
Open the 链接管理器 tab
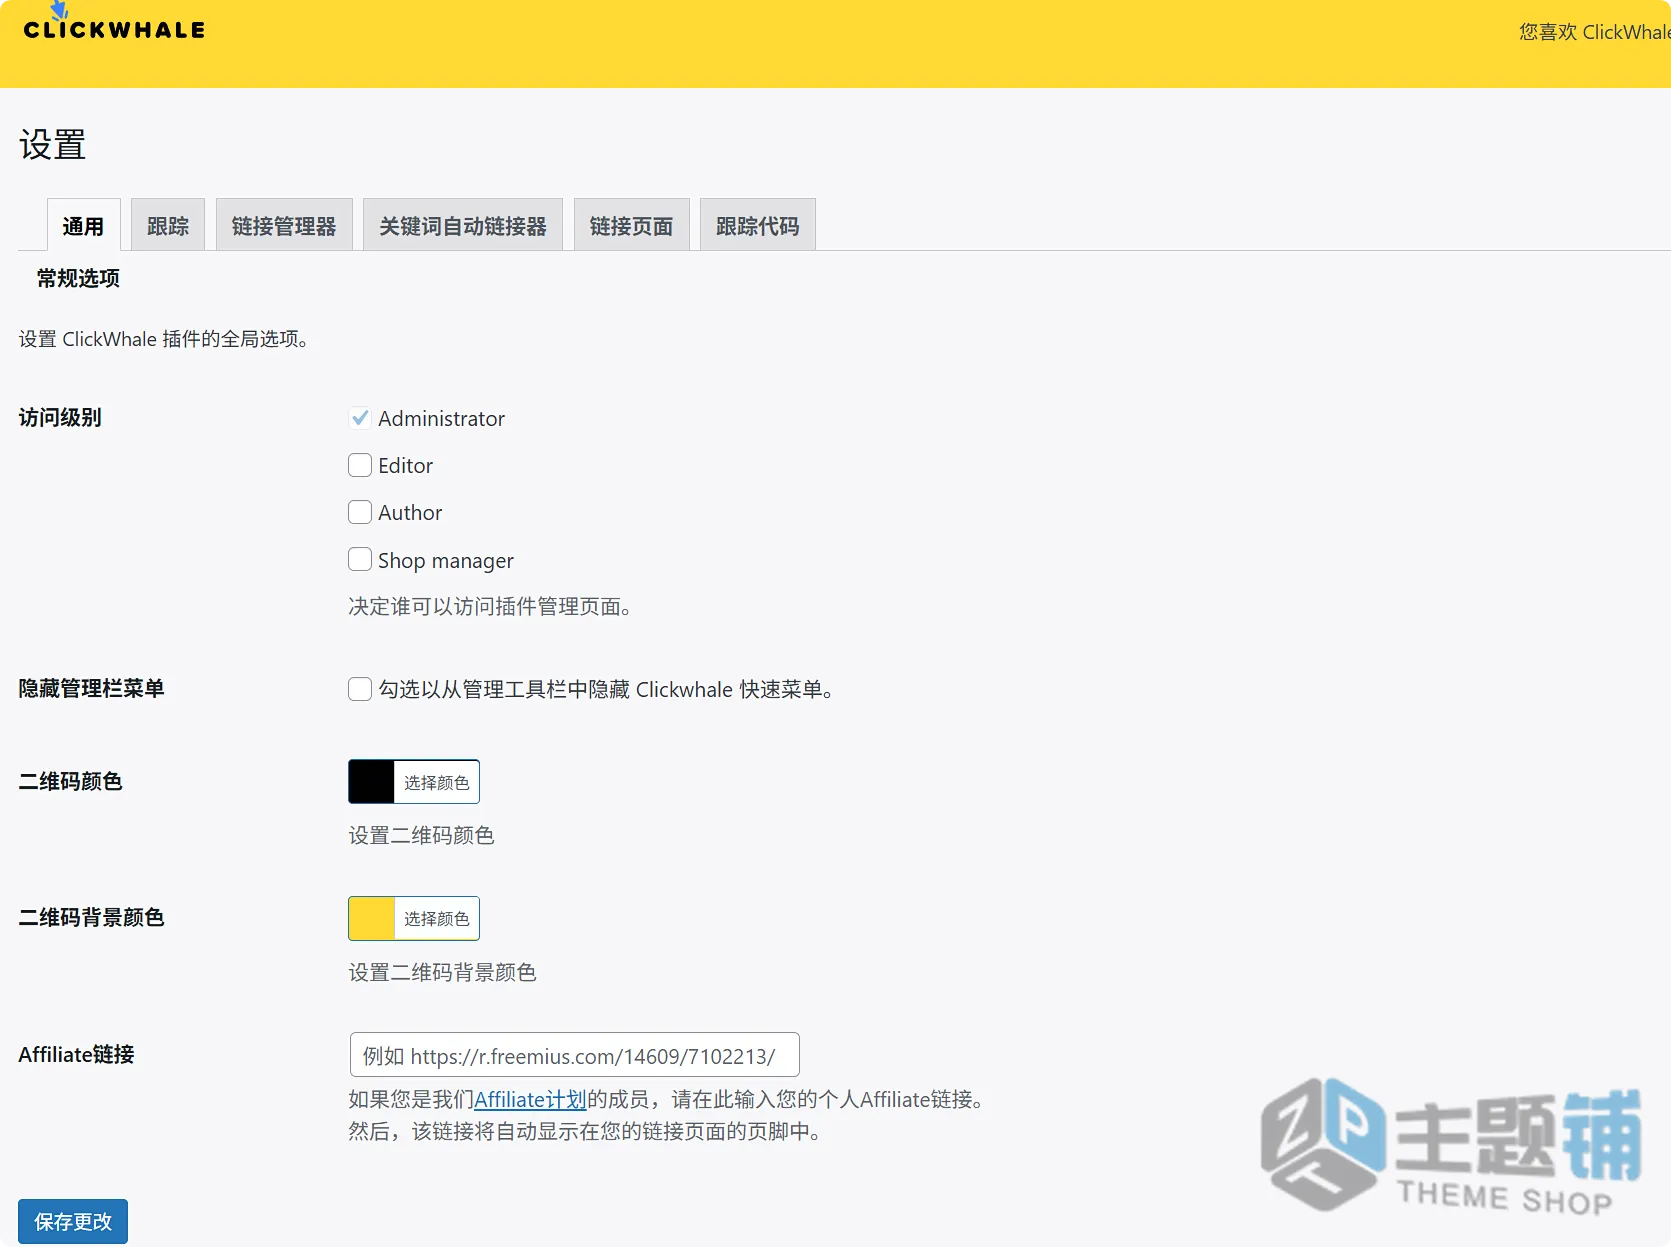[284, 225]
